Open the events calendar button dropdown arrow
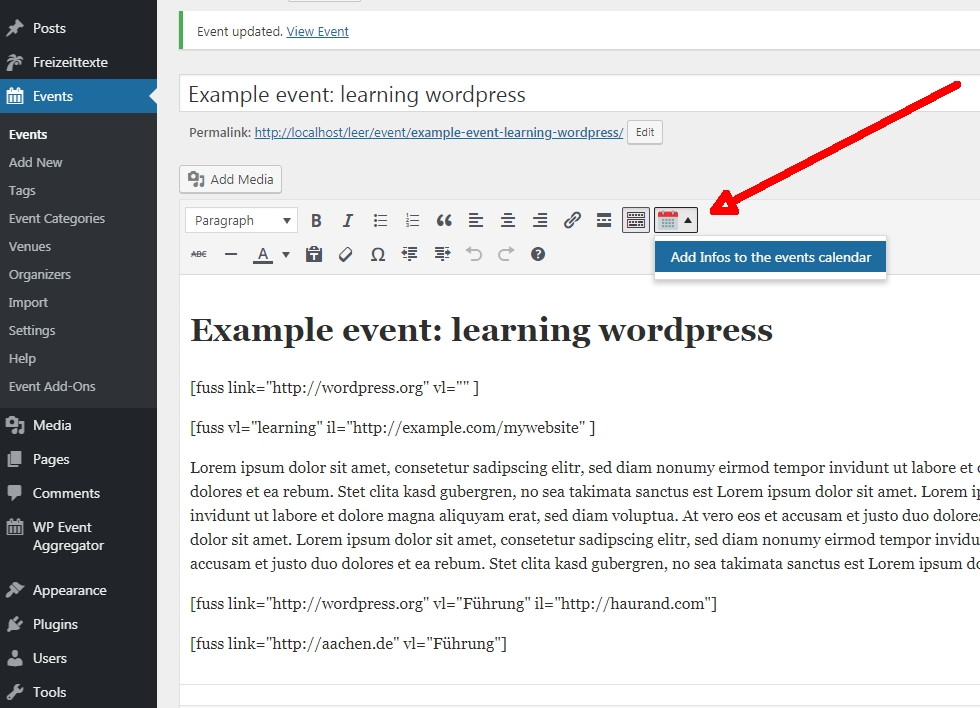Screen dimensions: 980x708 (x=688, y=221)
